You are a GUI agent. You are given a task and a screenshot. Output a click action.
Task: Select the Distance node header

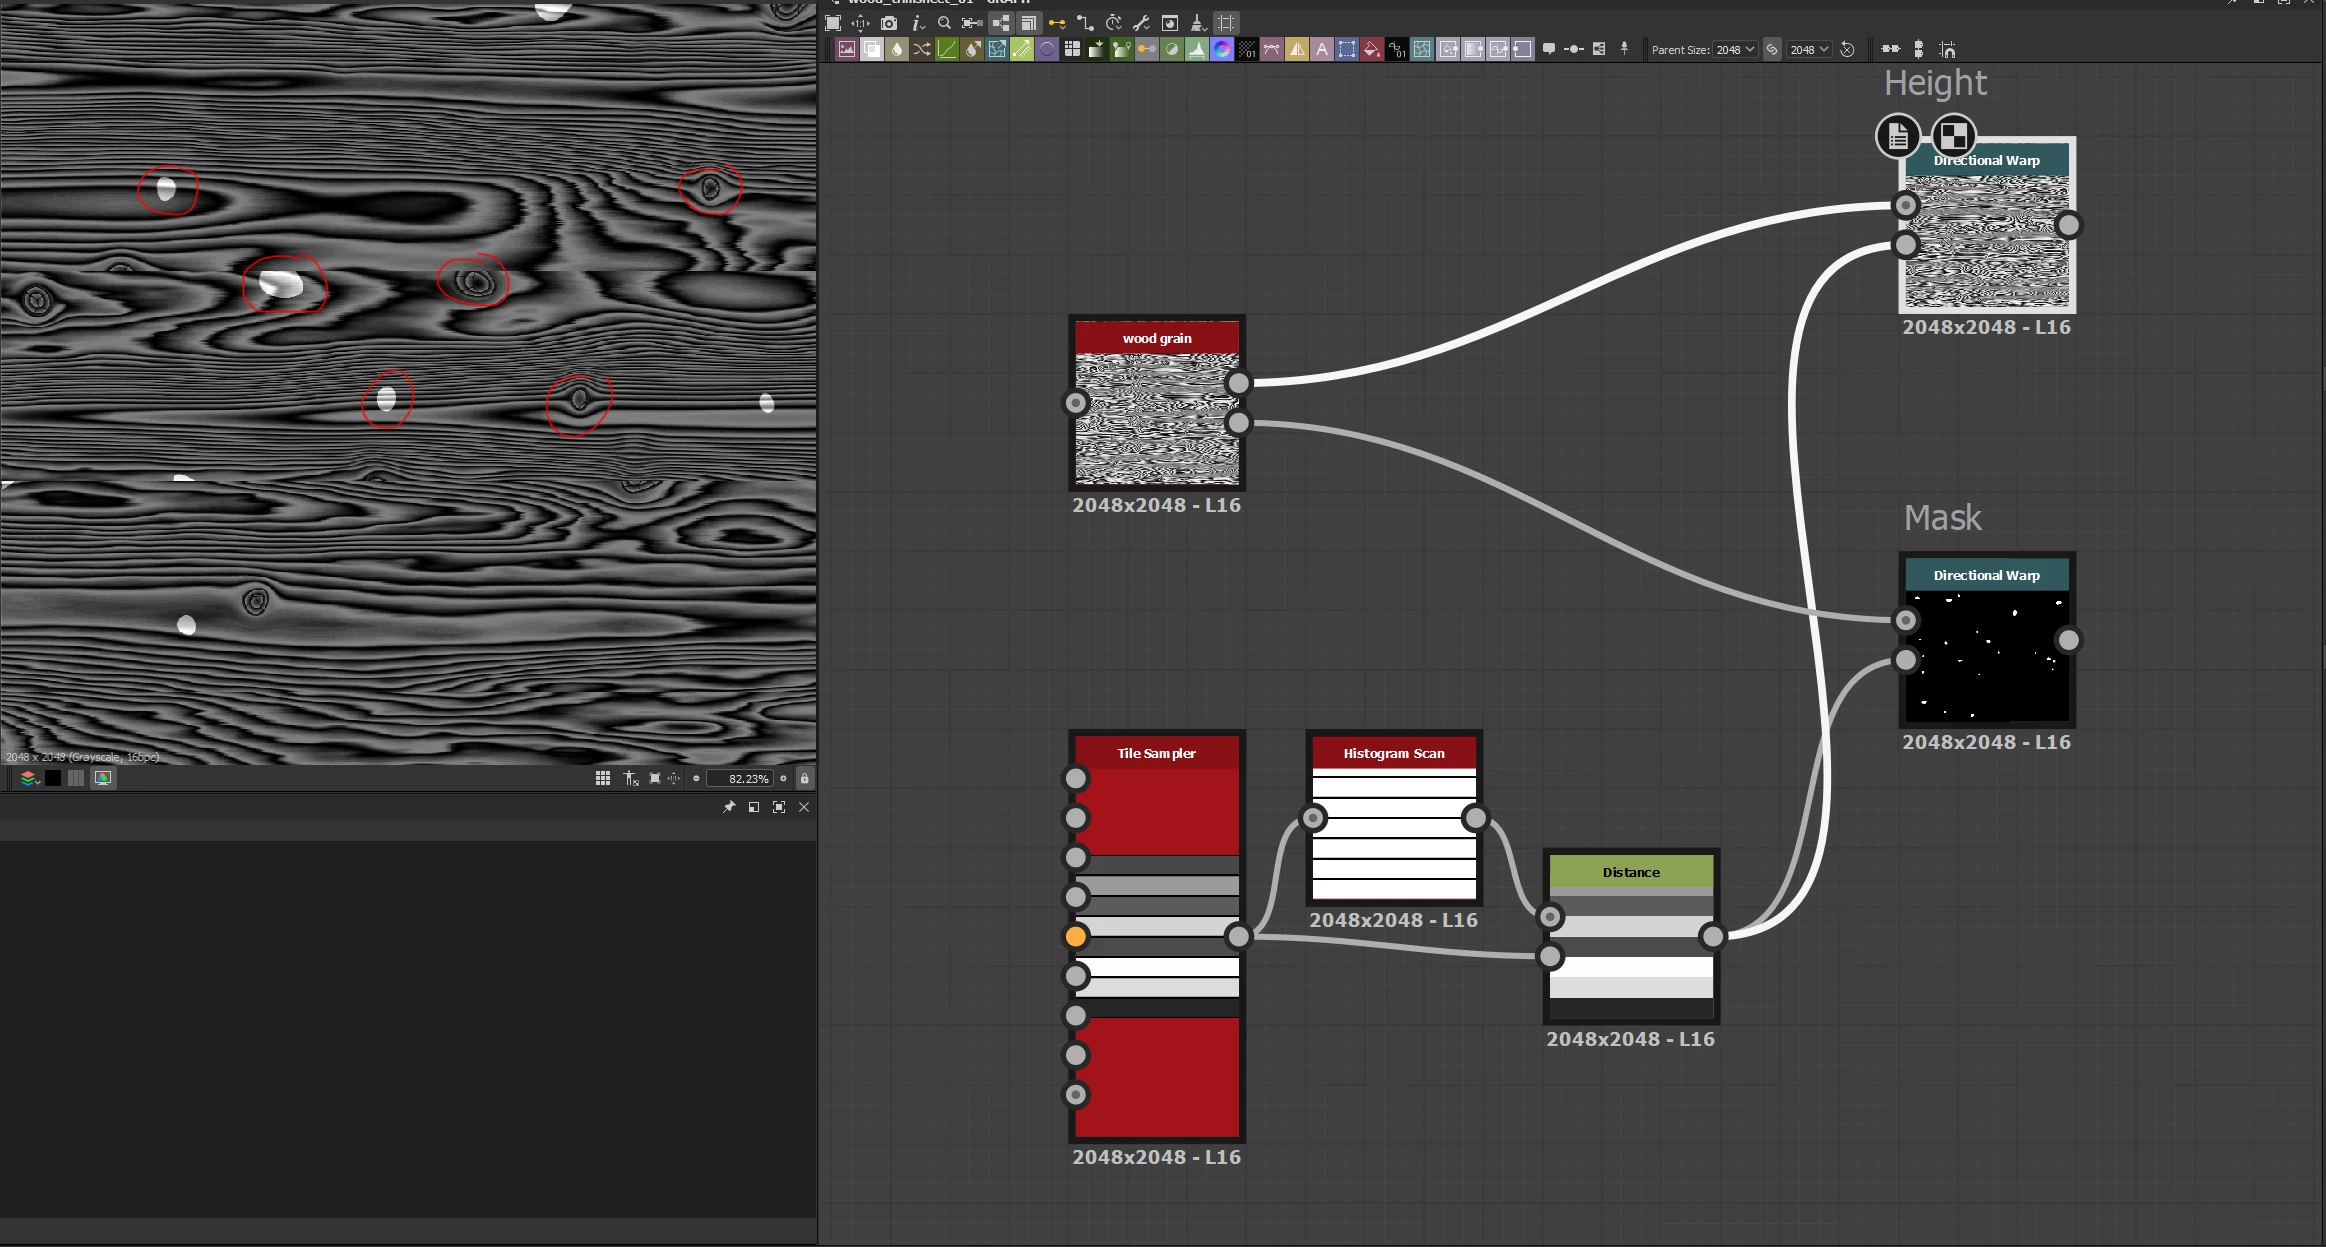[1630, 872]
